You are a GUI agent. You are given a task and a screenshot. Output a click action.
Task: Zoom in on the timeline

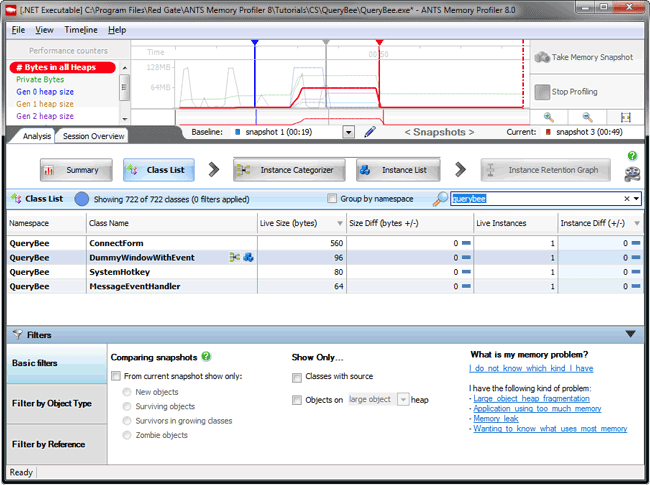(x=549, y=117)
